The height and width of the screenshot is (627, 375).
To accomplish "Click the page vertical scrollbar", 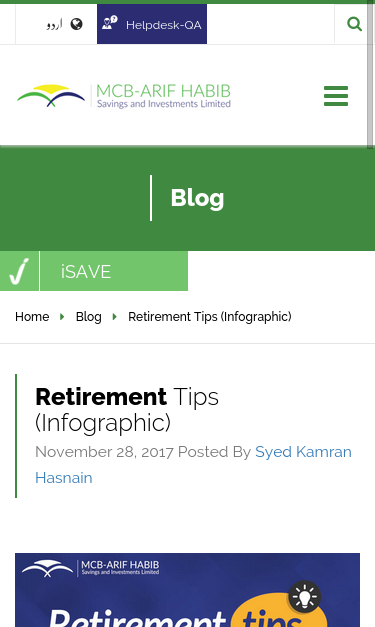I will coord(370,76).
